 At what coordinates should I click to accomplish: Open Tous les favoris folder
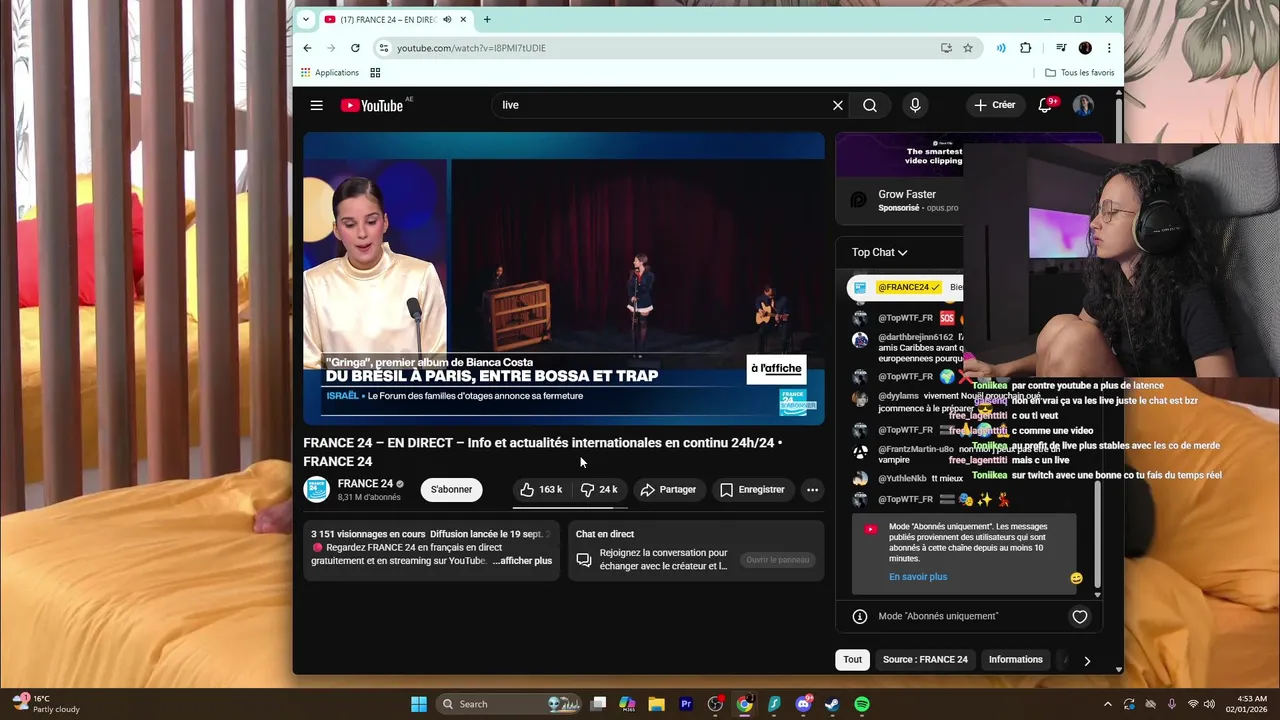1079,73
